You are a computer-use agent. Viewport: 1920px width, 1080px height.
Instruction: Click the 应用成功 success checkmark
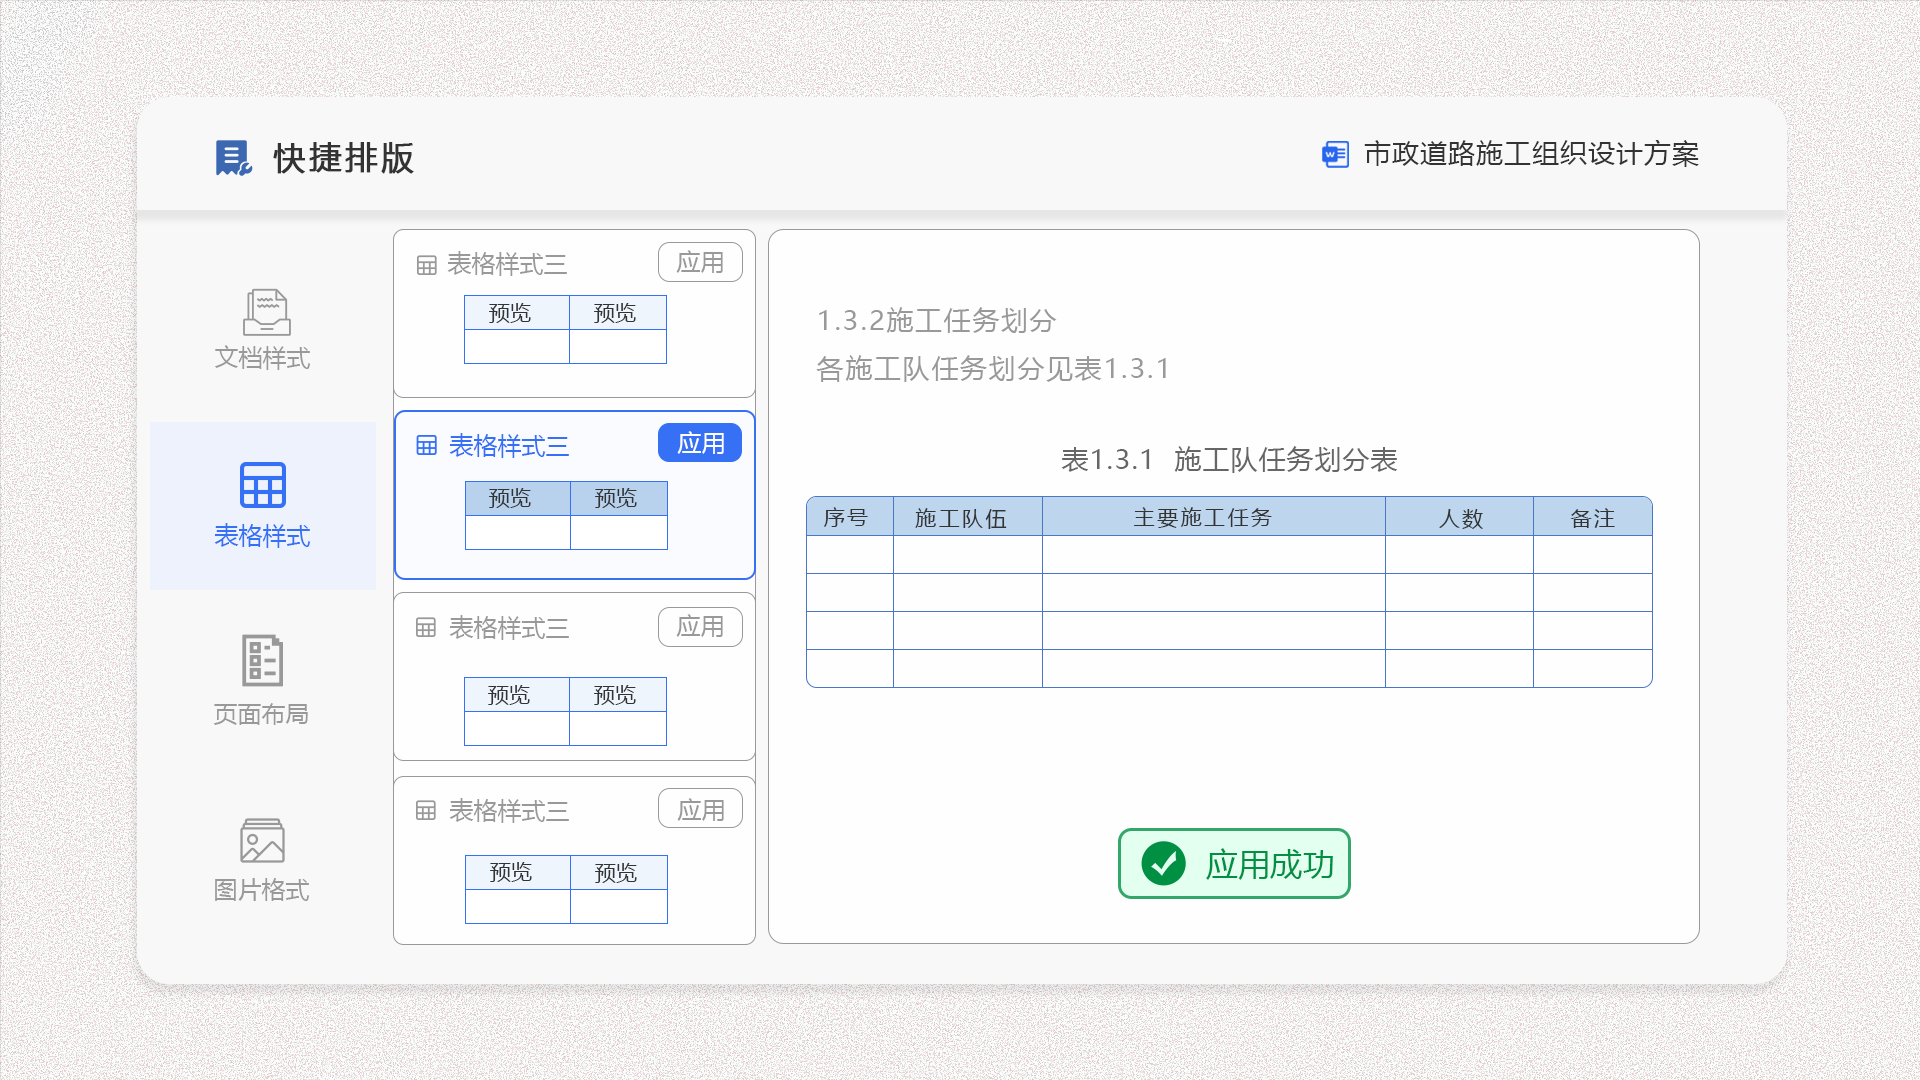(1163, 864)
